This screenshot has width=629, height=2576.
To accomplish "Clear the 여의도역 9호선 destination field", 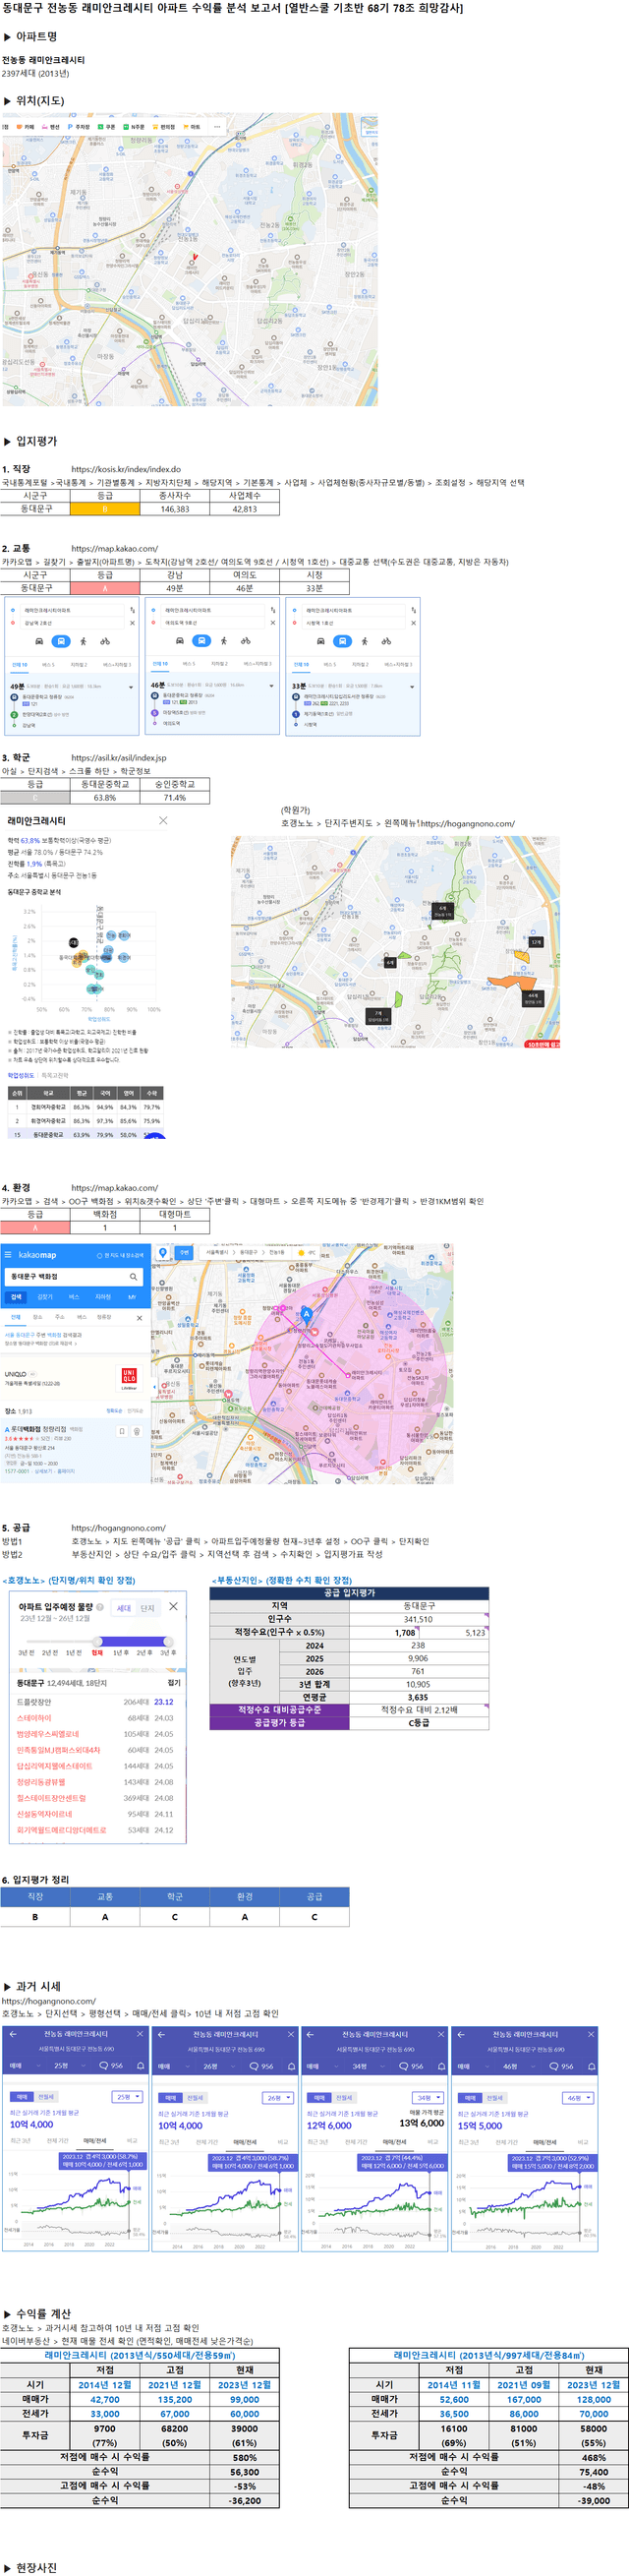I will (272, 623).
